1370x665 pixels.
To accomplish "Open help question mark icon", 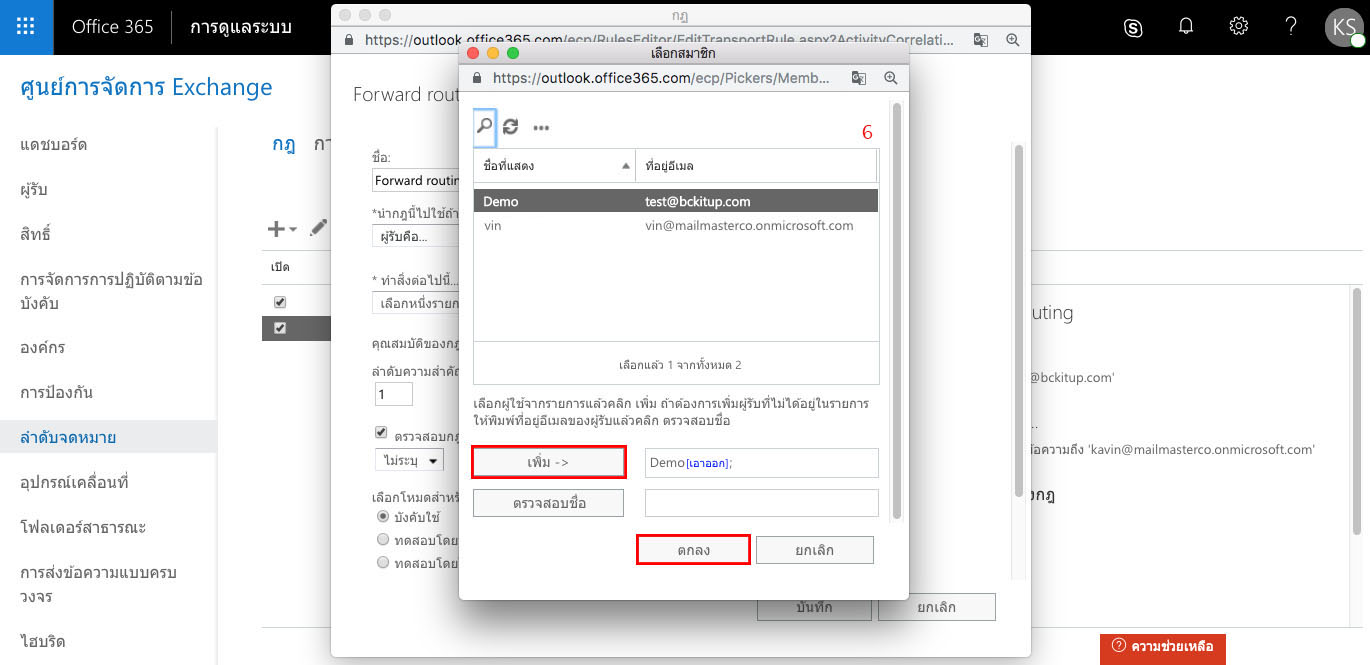I will 1291,27.
